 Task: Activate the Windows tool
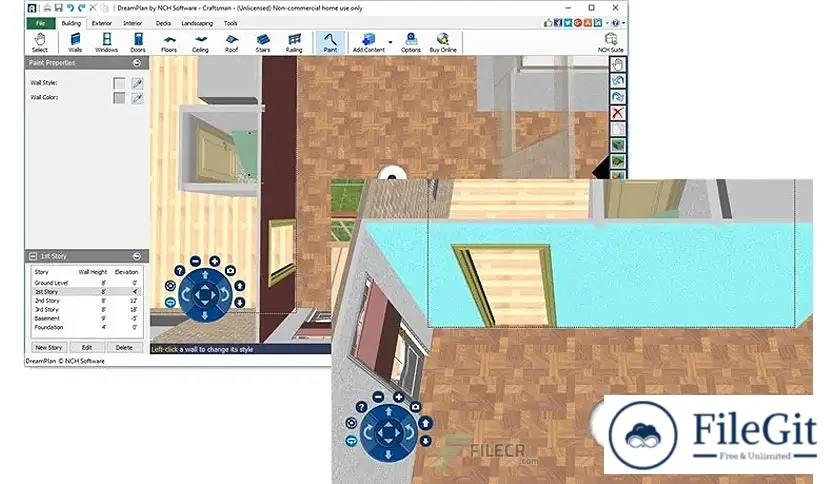pos(107,43)
